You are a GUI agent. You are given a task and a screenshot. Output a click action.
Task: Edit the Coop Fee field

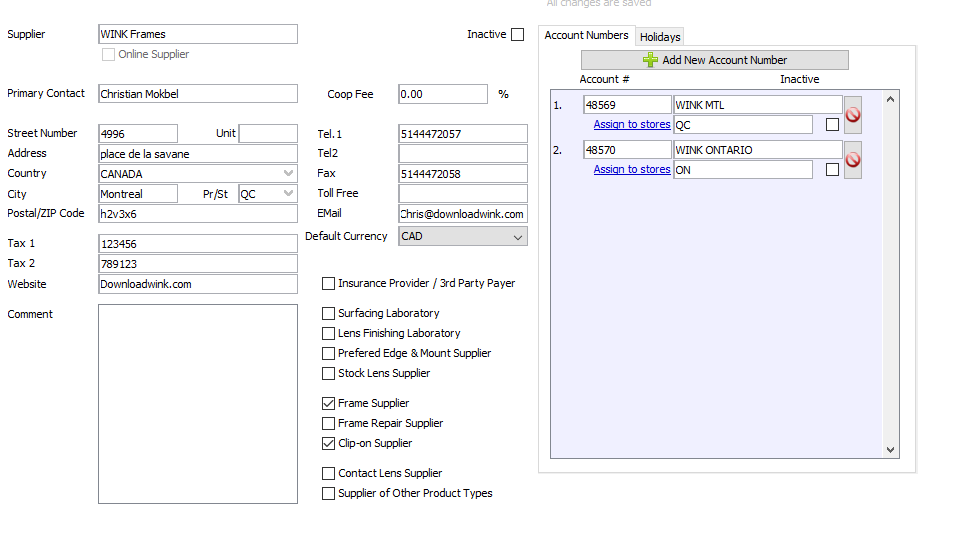[x=443, y=94]
